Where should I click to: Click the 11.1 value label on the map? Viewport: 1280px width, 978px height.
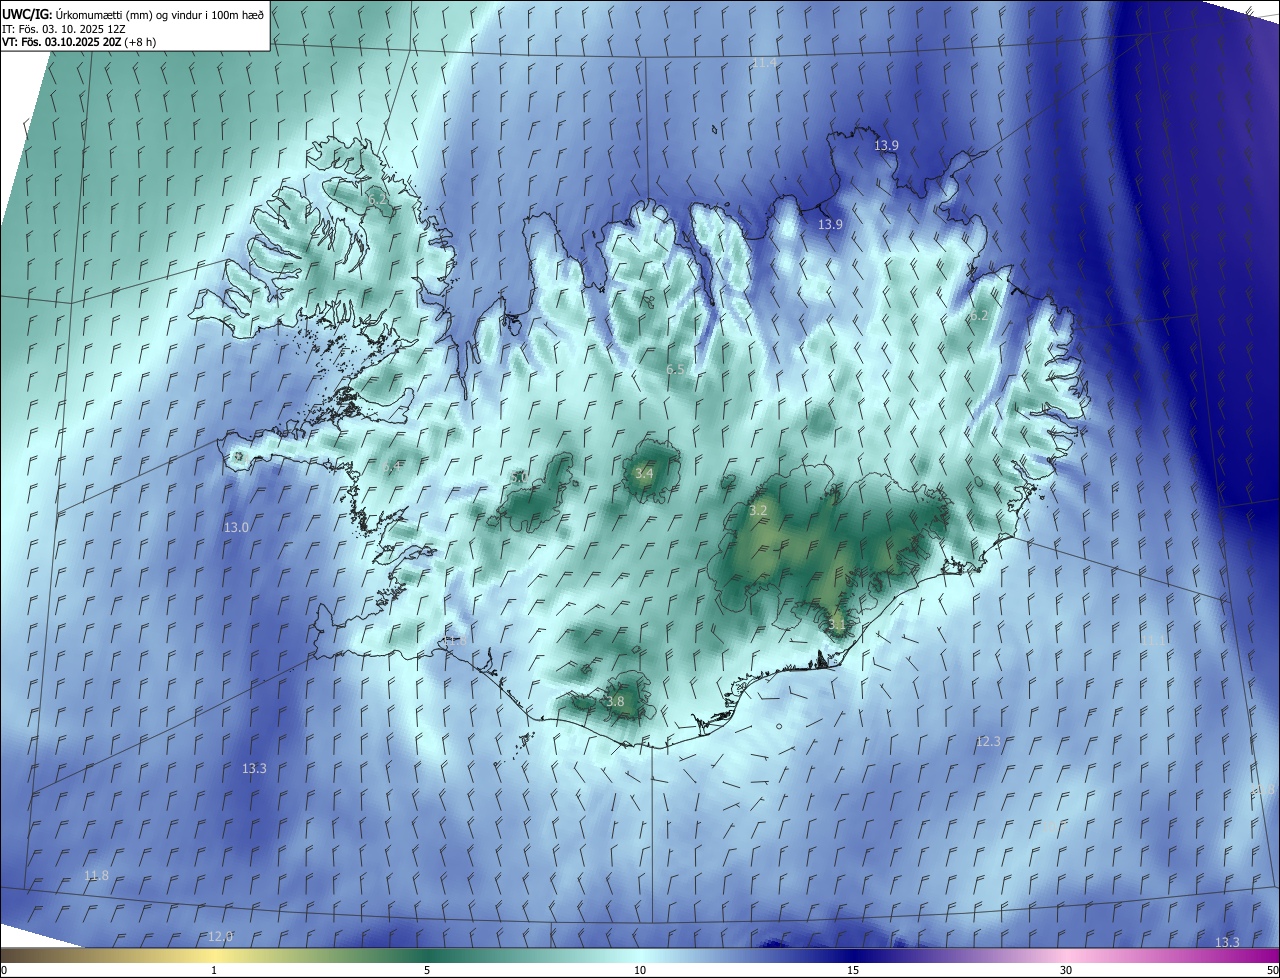[x=1154, y=639]
